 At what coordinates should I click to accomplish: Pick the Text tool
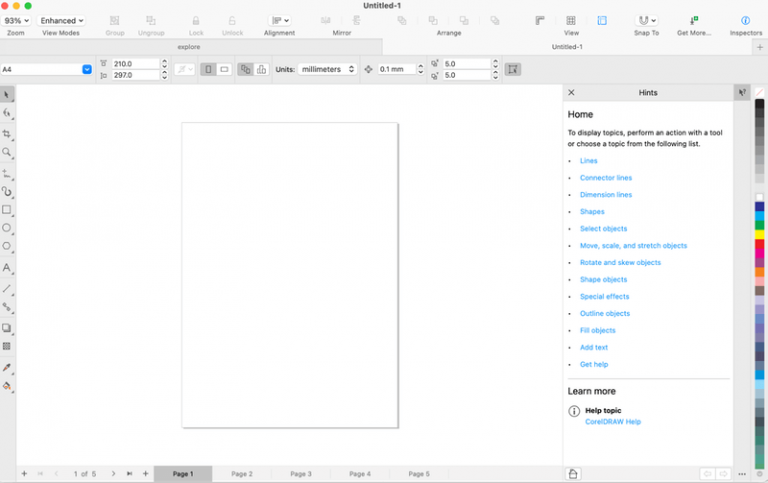point(7,268)
